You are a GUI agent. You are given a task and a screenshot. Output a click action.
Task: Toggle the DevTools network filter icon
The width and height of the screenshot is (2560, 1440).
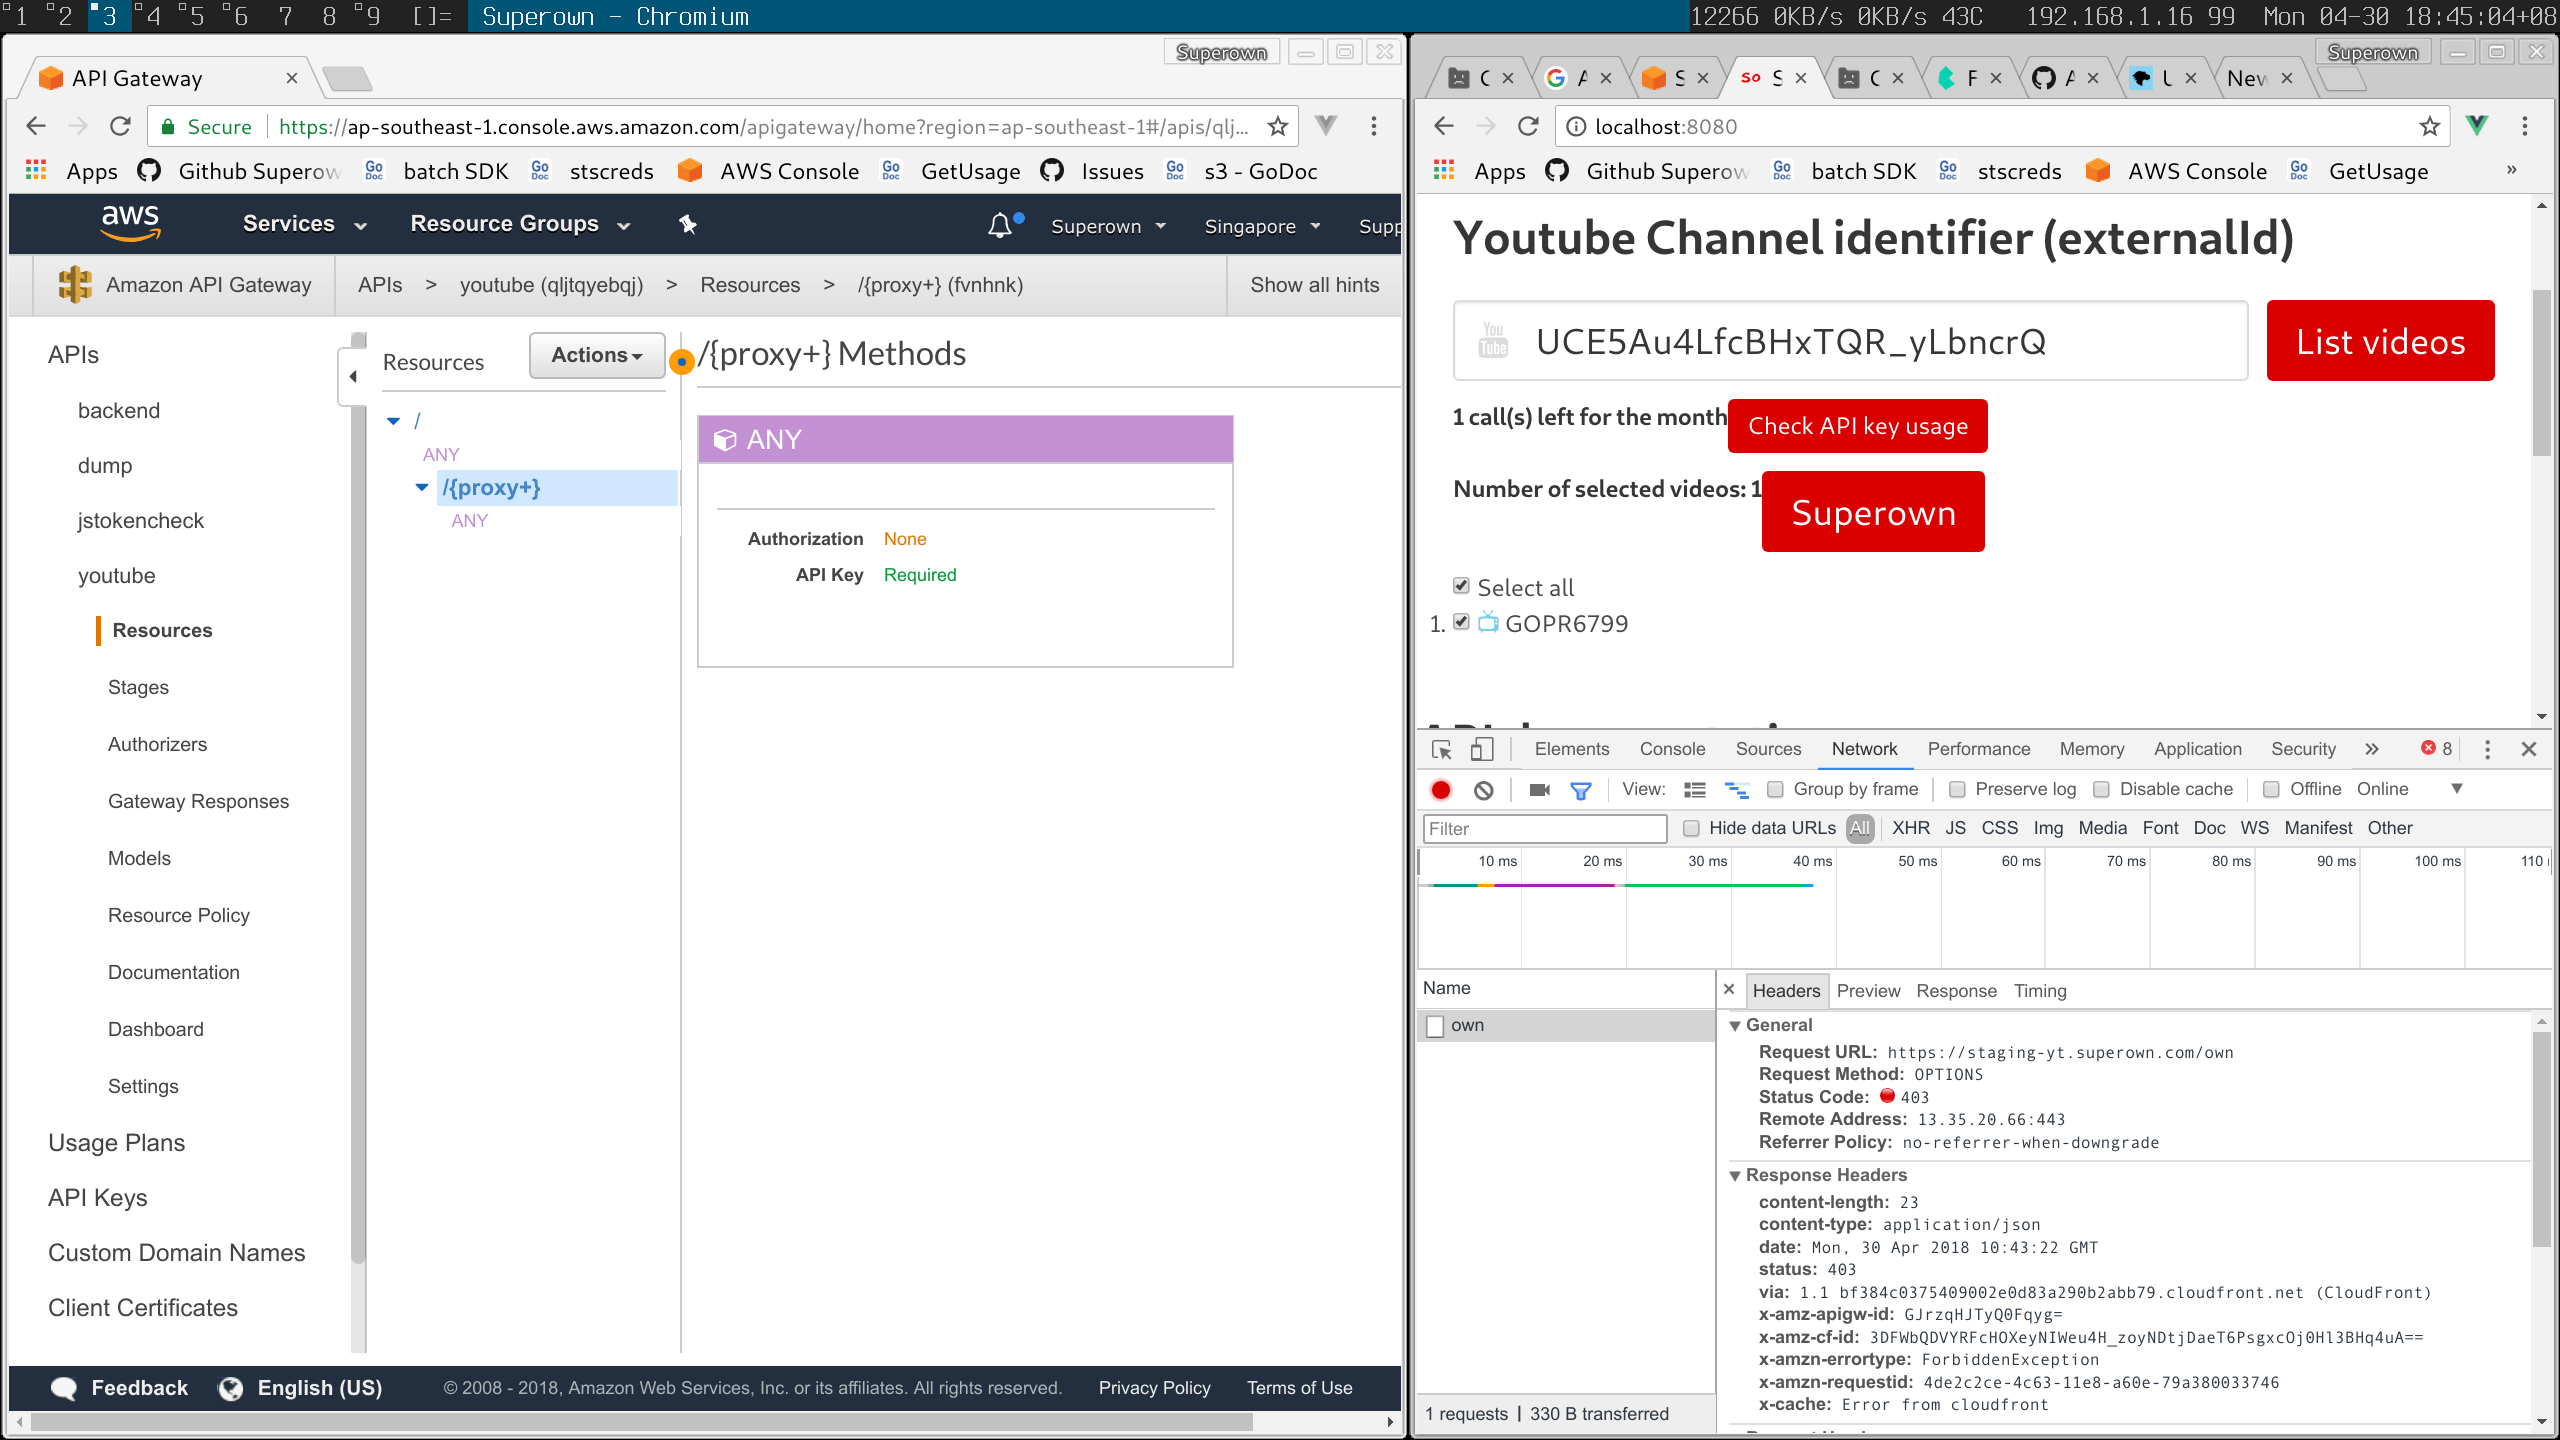point(1580,790)
